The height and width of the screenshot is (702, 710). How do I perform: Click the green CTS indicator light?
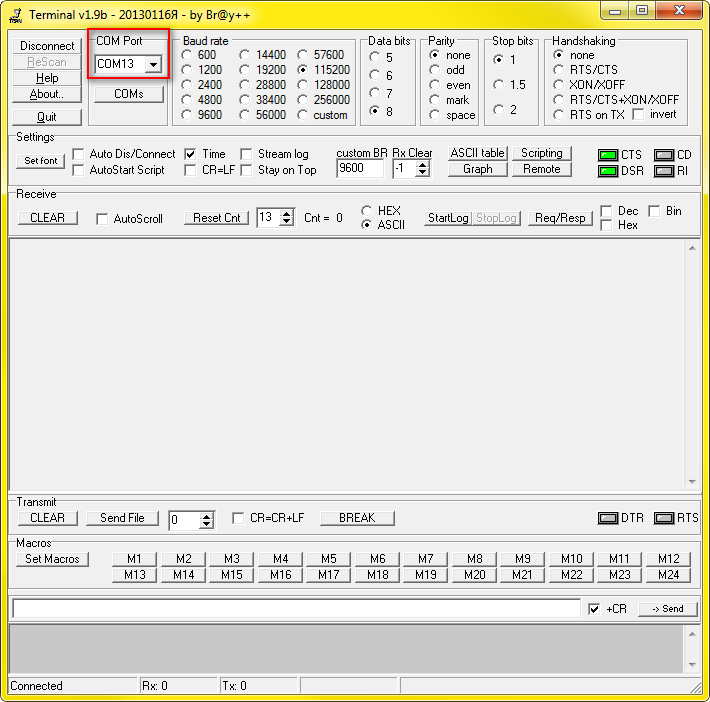pos(607,155)
